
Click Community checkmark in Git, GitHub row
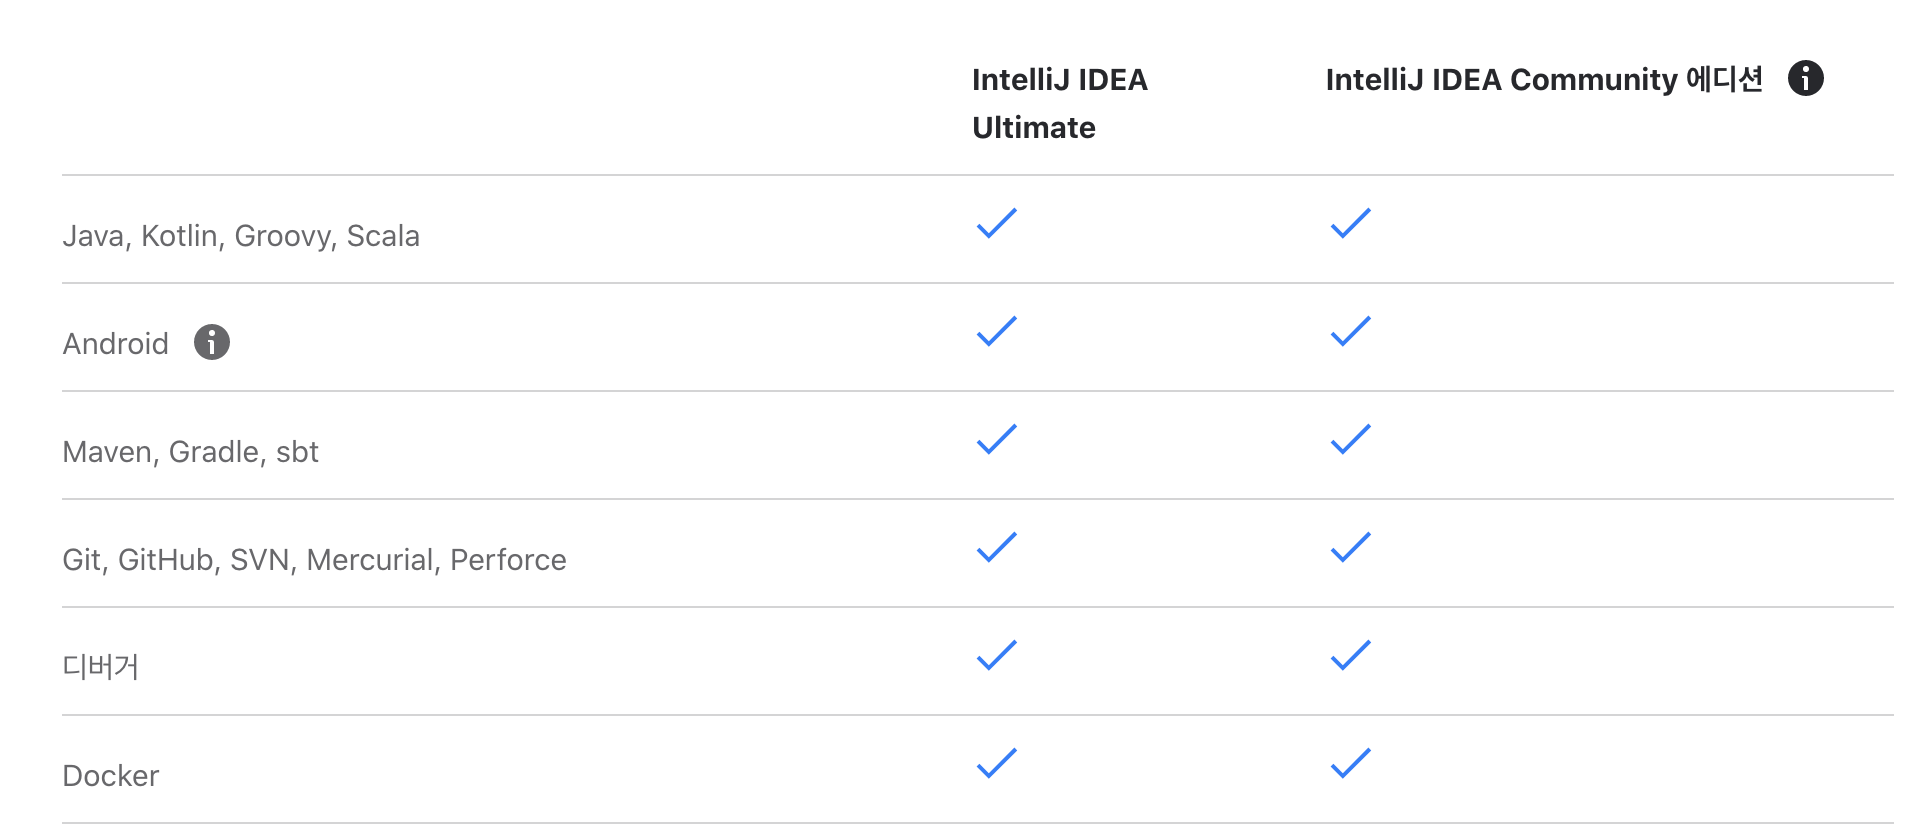[1350, 547]
